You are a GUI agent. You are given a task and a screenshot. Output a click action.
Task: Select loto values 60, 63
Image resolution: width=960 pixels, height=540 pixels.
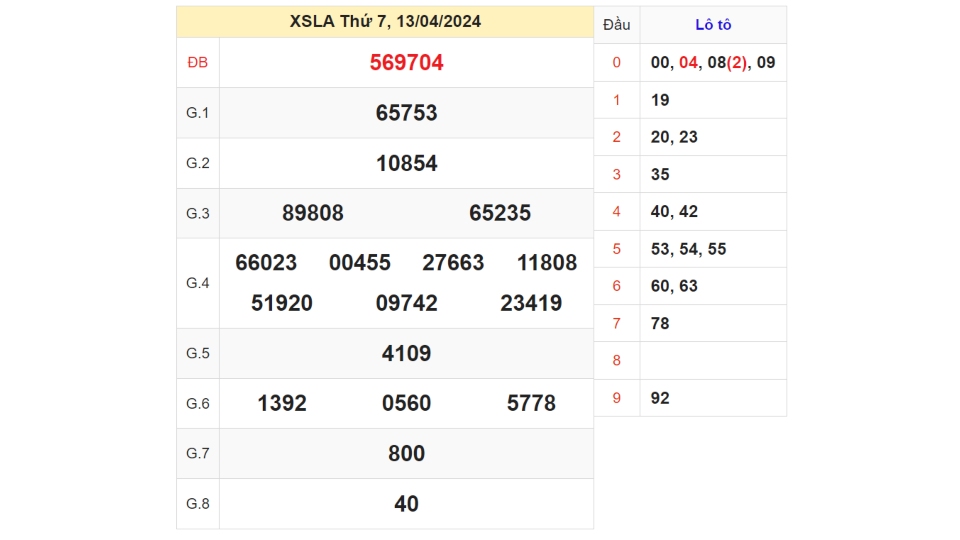tap(674, 286)
